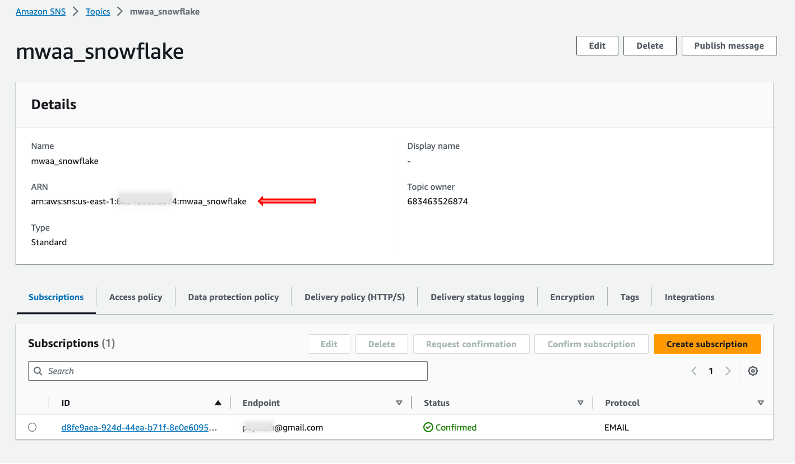Screen dimensions: 795x464
Task: Open Amazon SNS breadcrumb link
Action: click(41, 12)
